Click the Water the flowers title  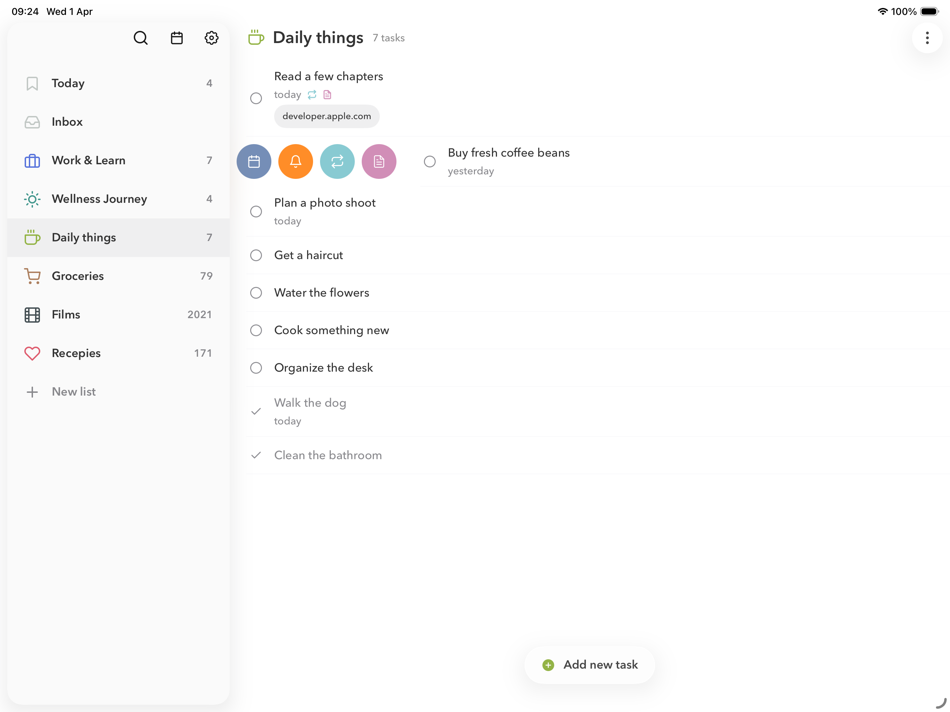click(x=322, y=293)
